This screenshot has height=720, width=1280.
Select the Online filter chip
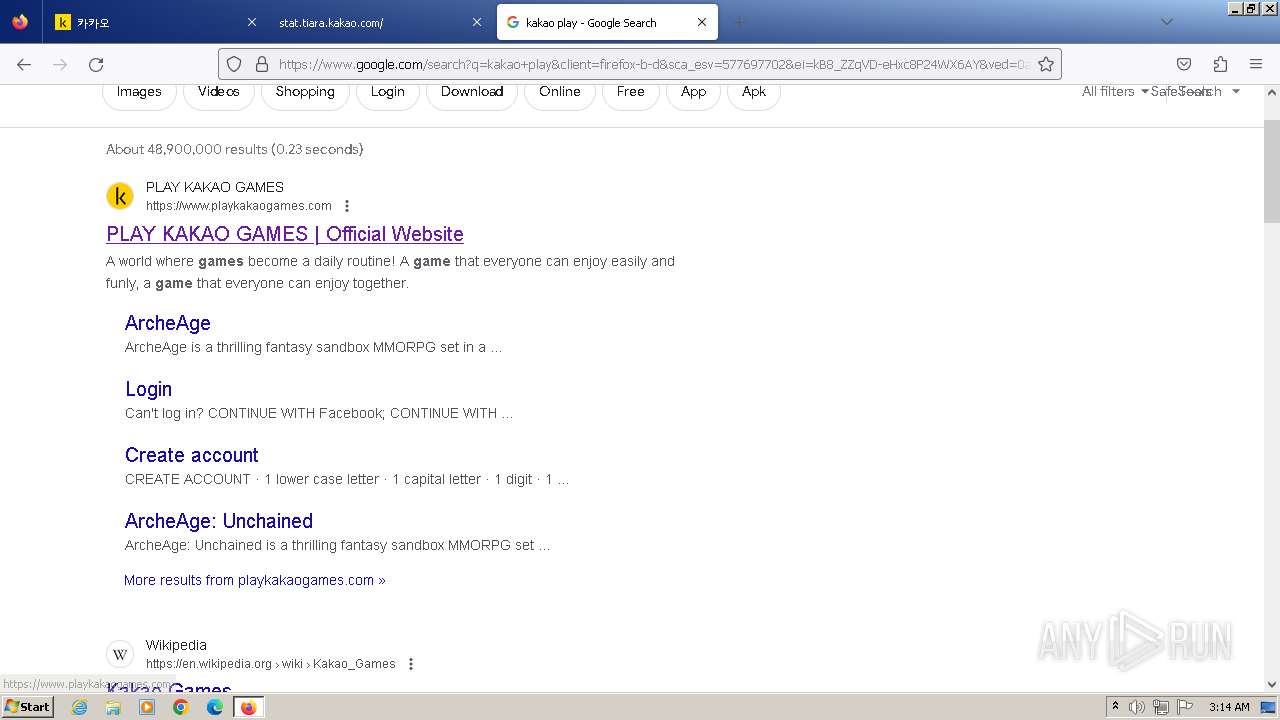click(x=560, y=92)
